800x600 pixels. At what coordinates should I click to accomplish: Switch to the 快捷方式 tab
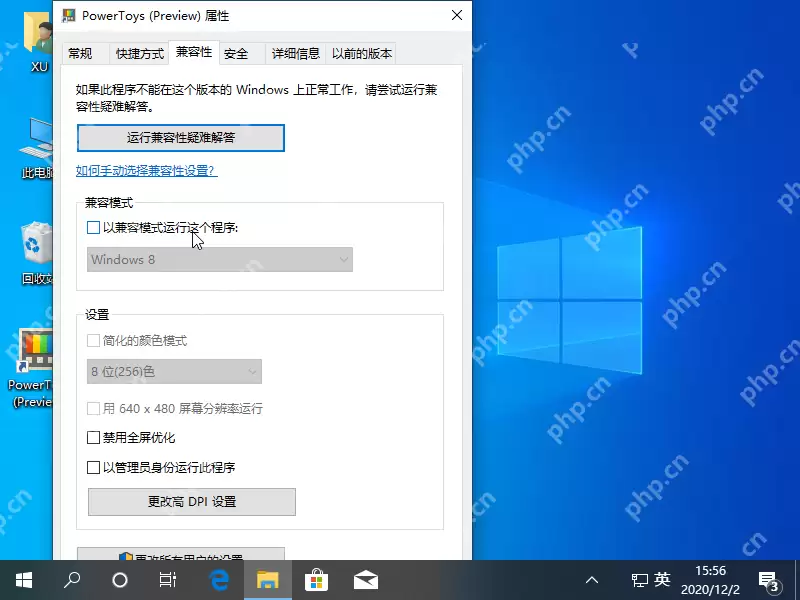coord(140,53)
